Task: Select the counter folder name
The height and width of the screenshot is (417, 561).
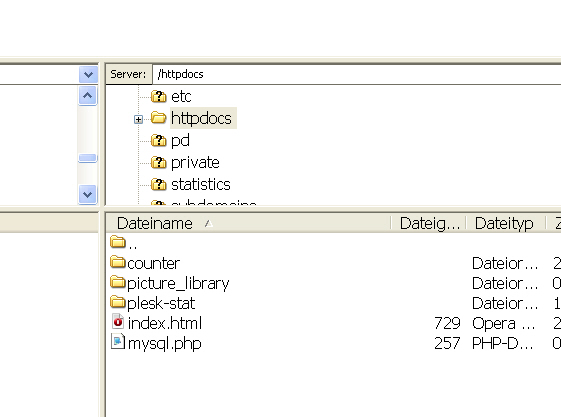Action: 153,264
